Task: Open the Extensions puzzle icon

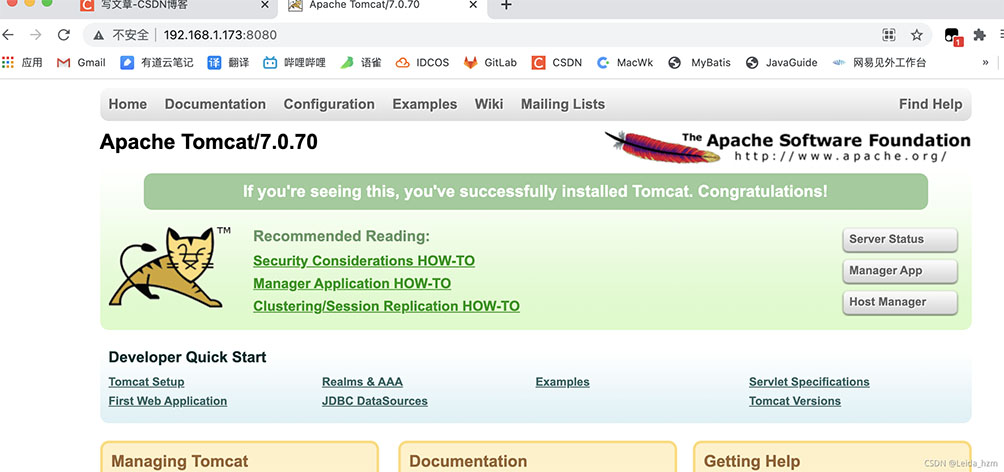Action: click(x=980, y=35)
